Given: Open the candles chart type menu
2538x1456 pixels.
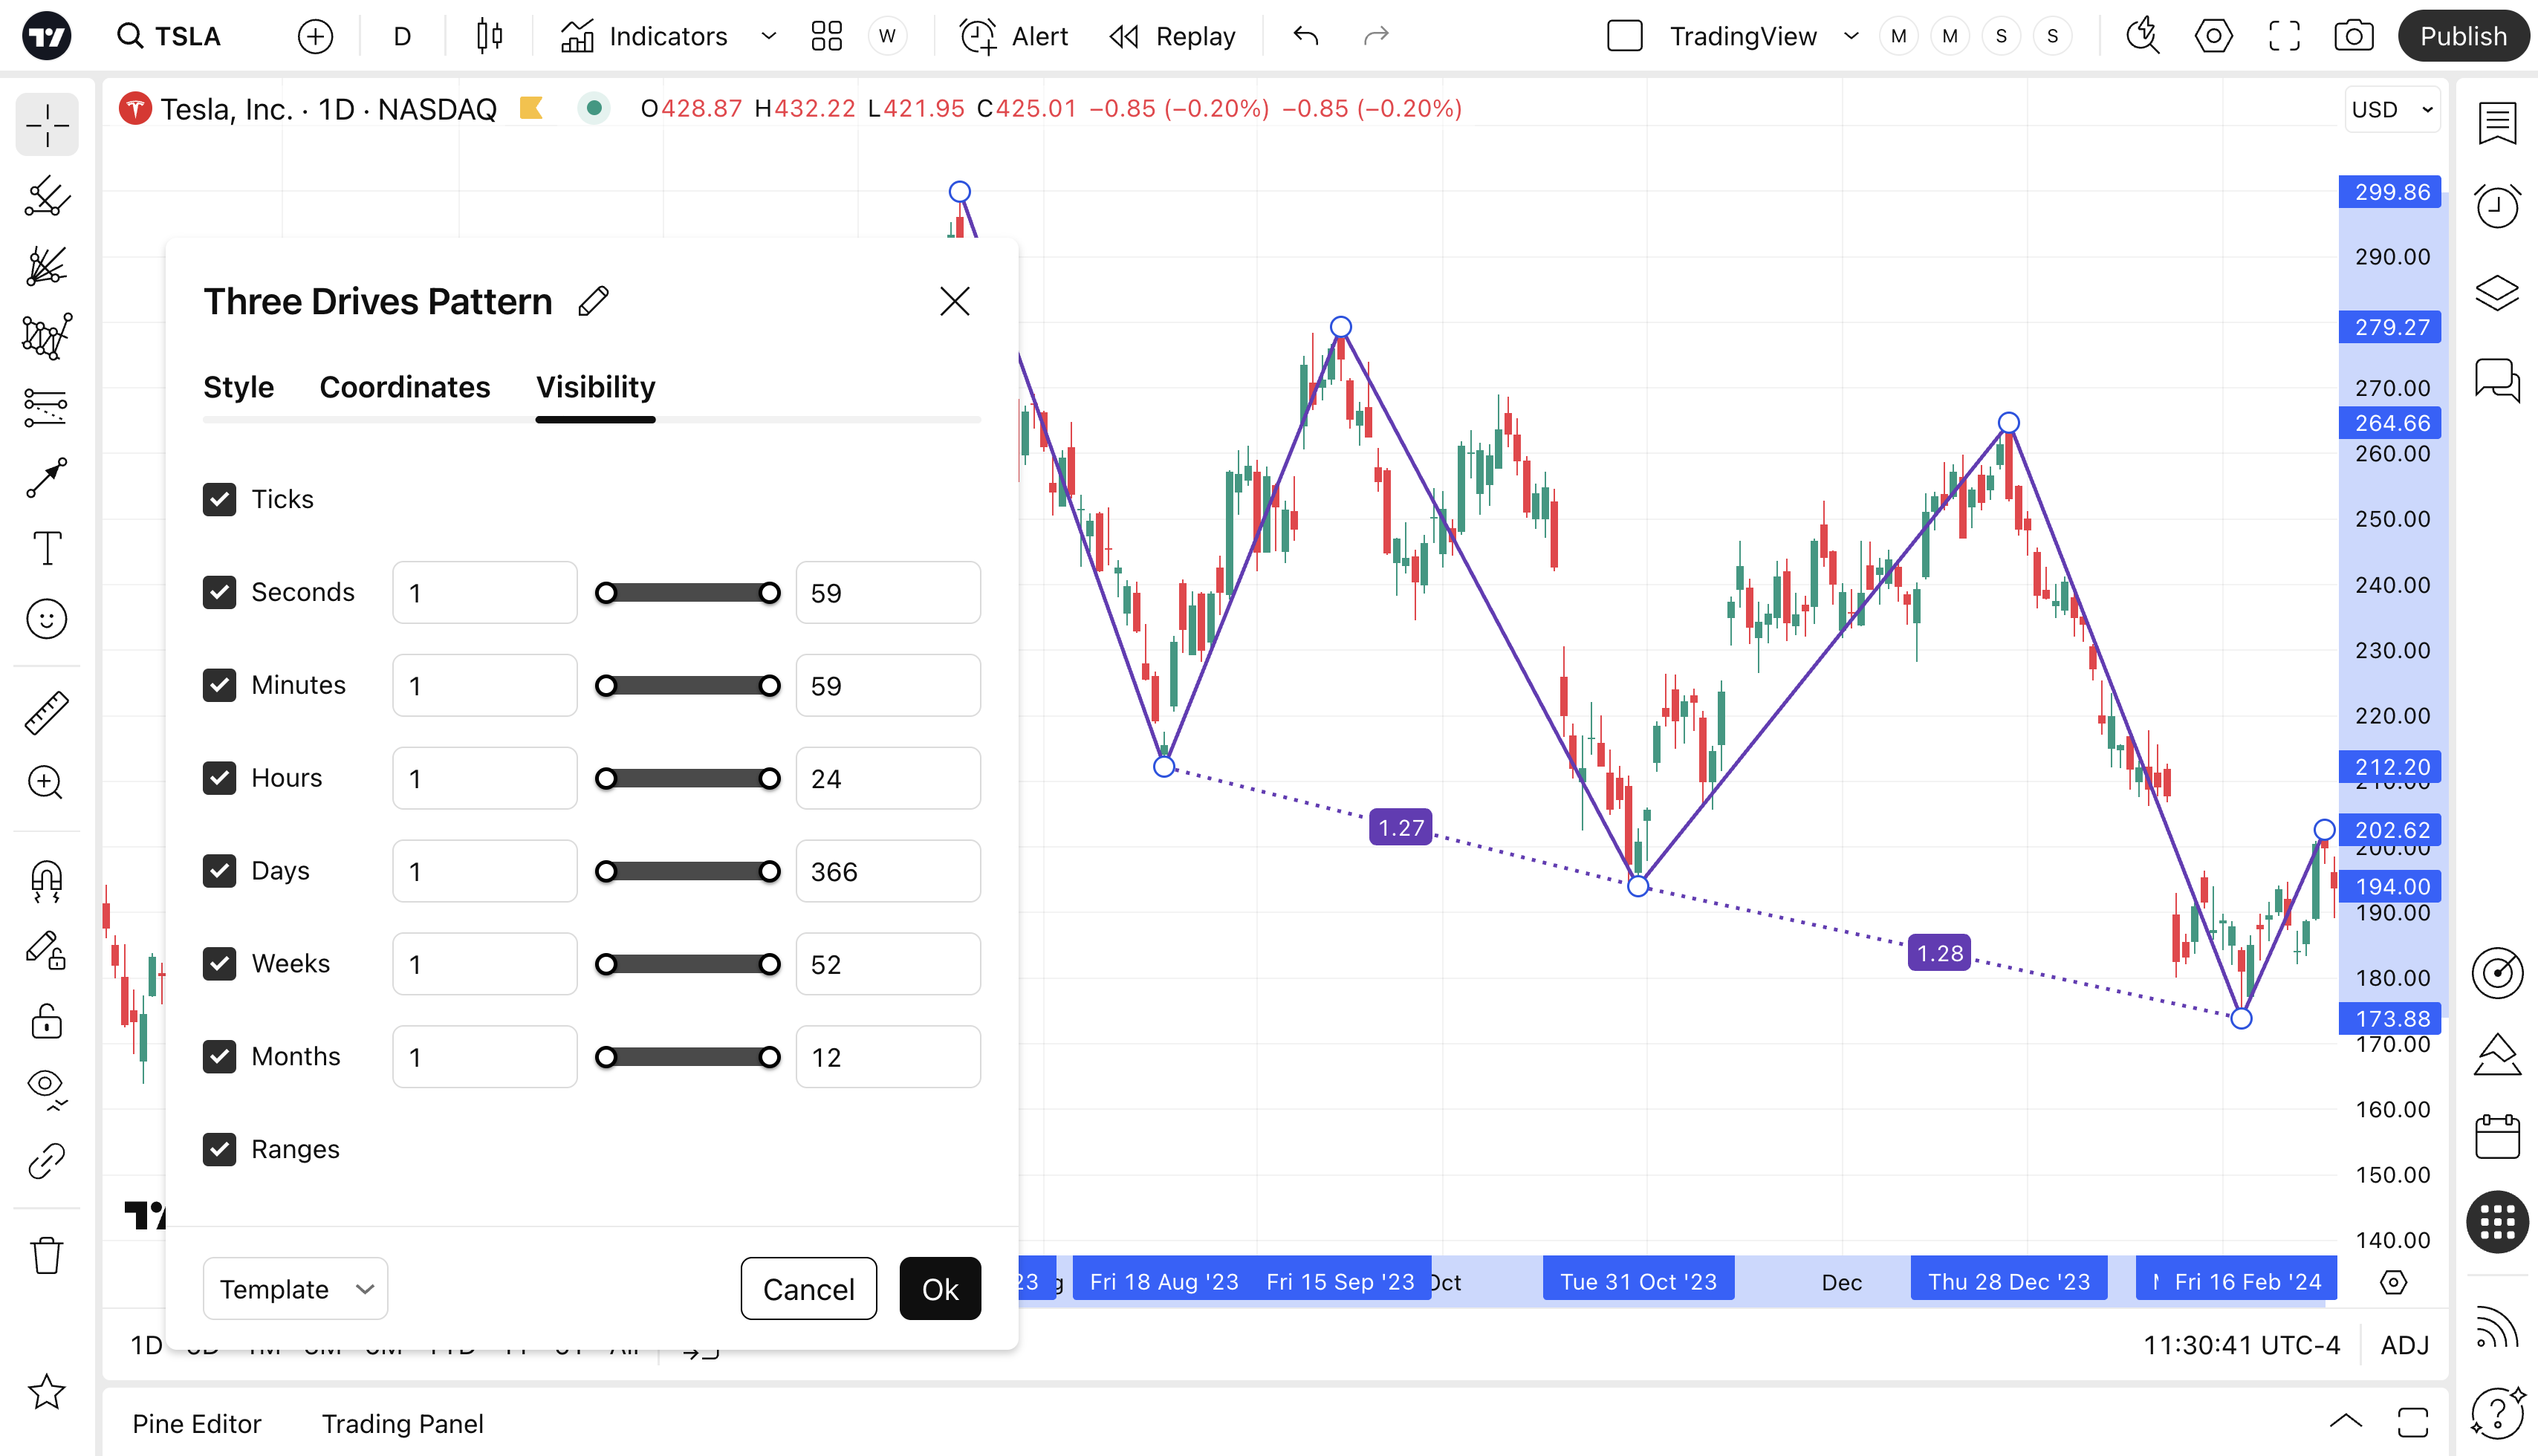Looking at the screenshot, I should pos(489,36).
